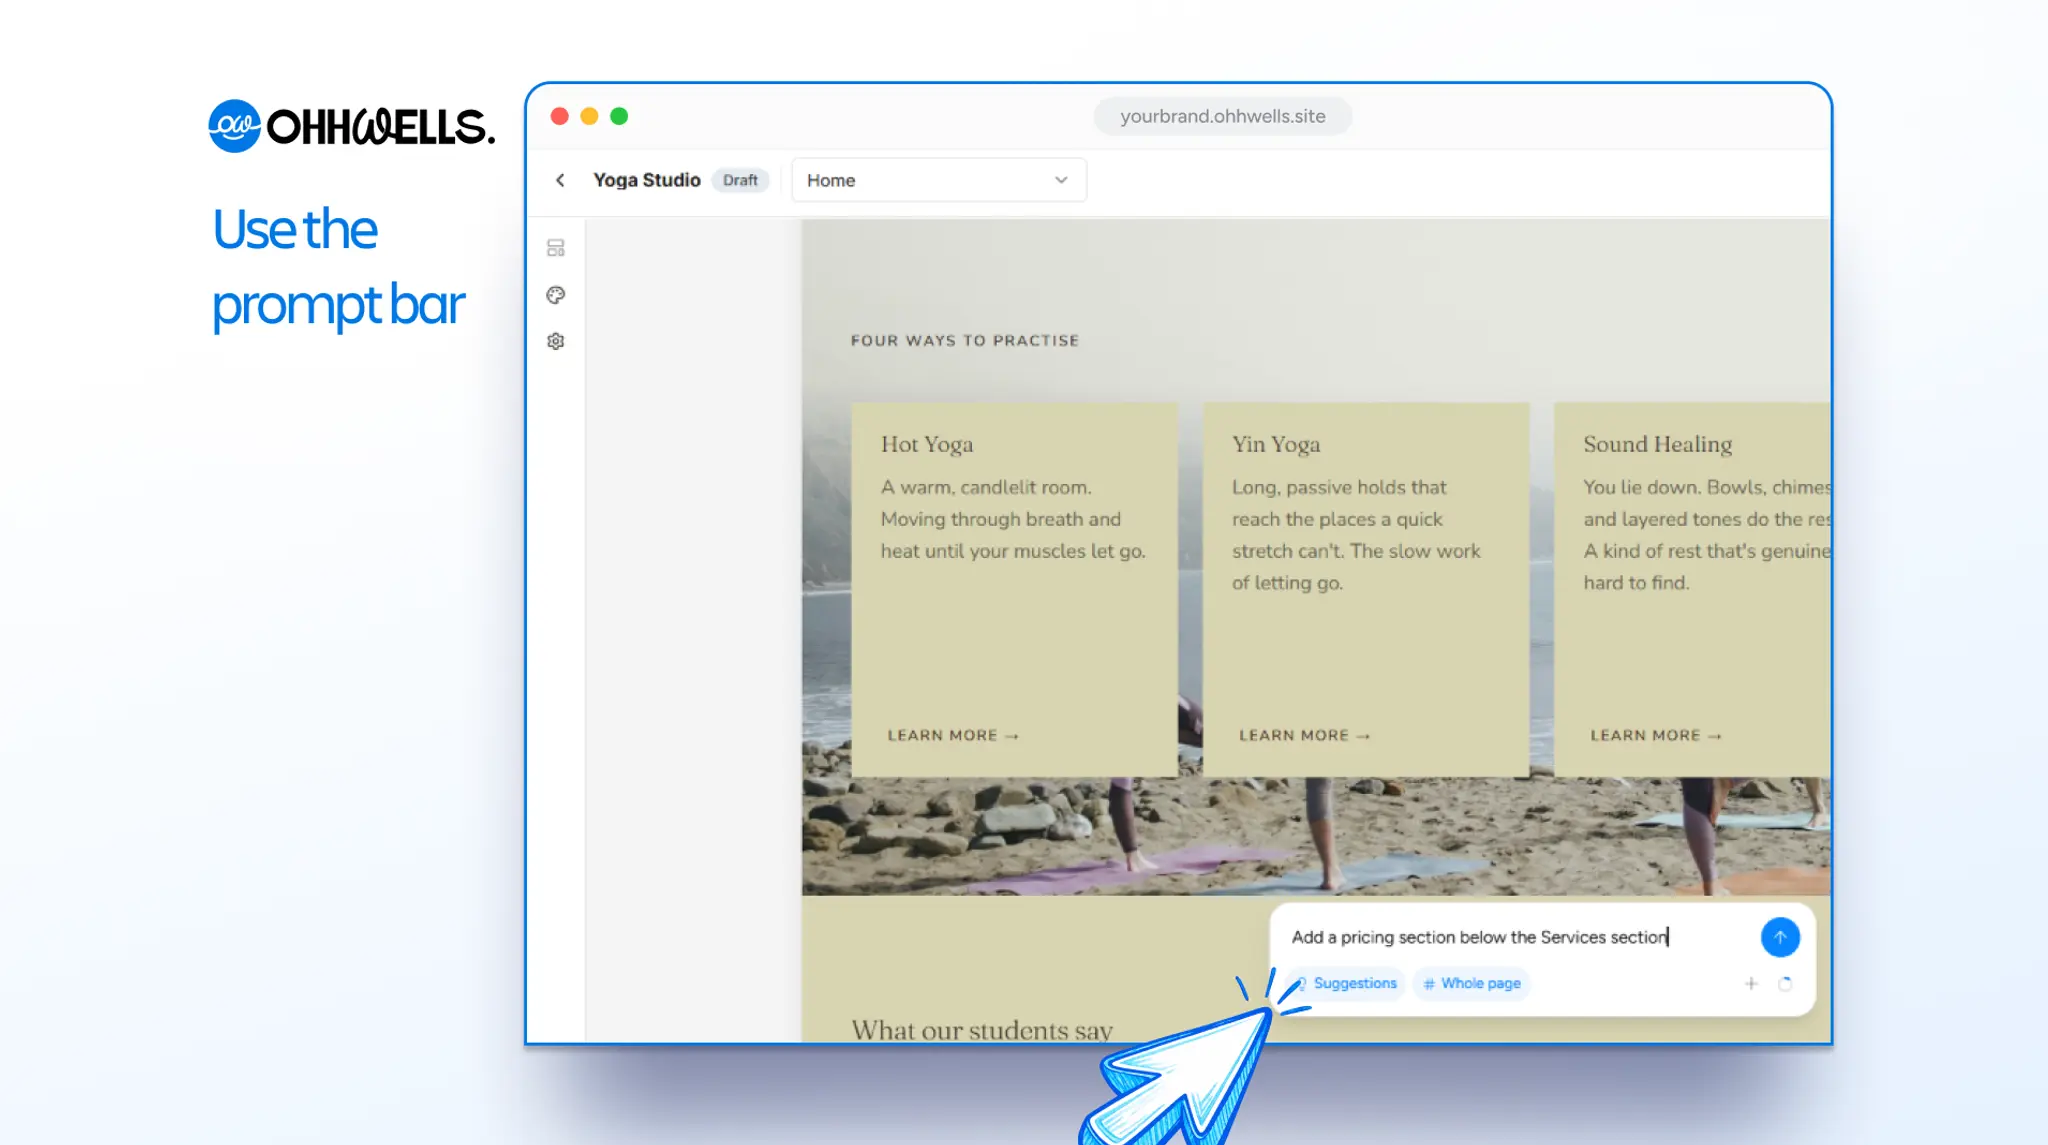Open site settings gear icon

coord(556,341)
